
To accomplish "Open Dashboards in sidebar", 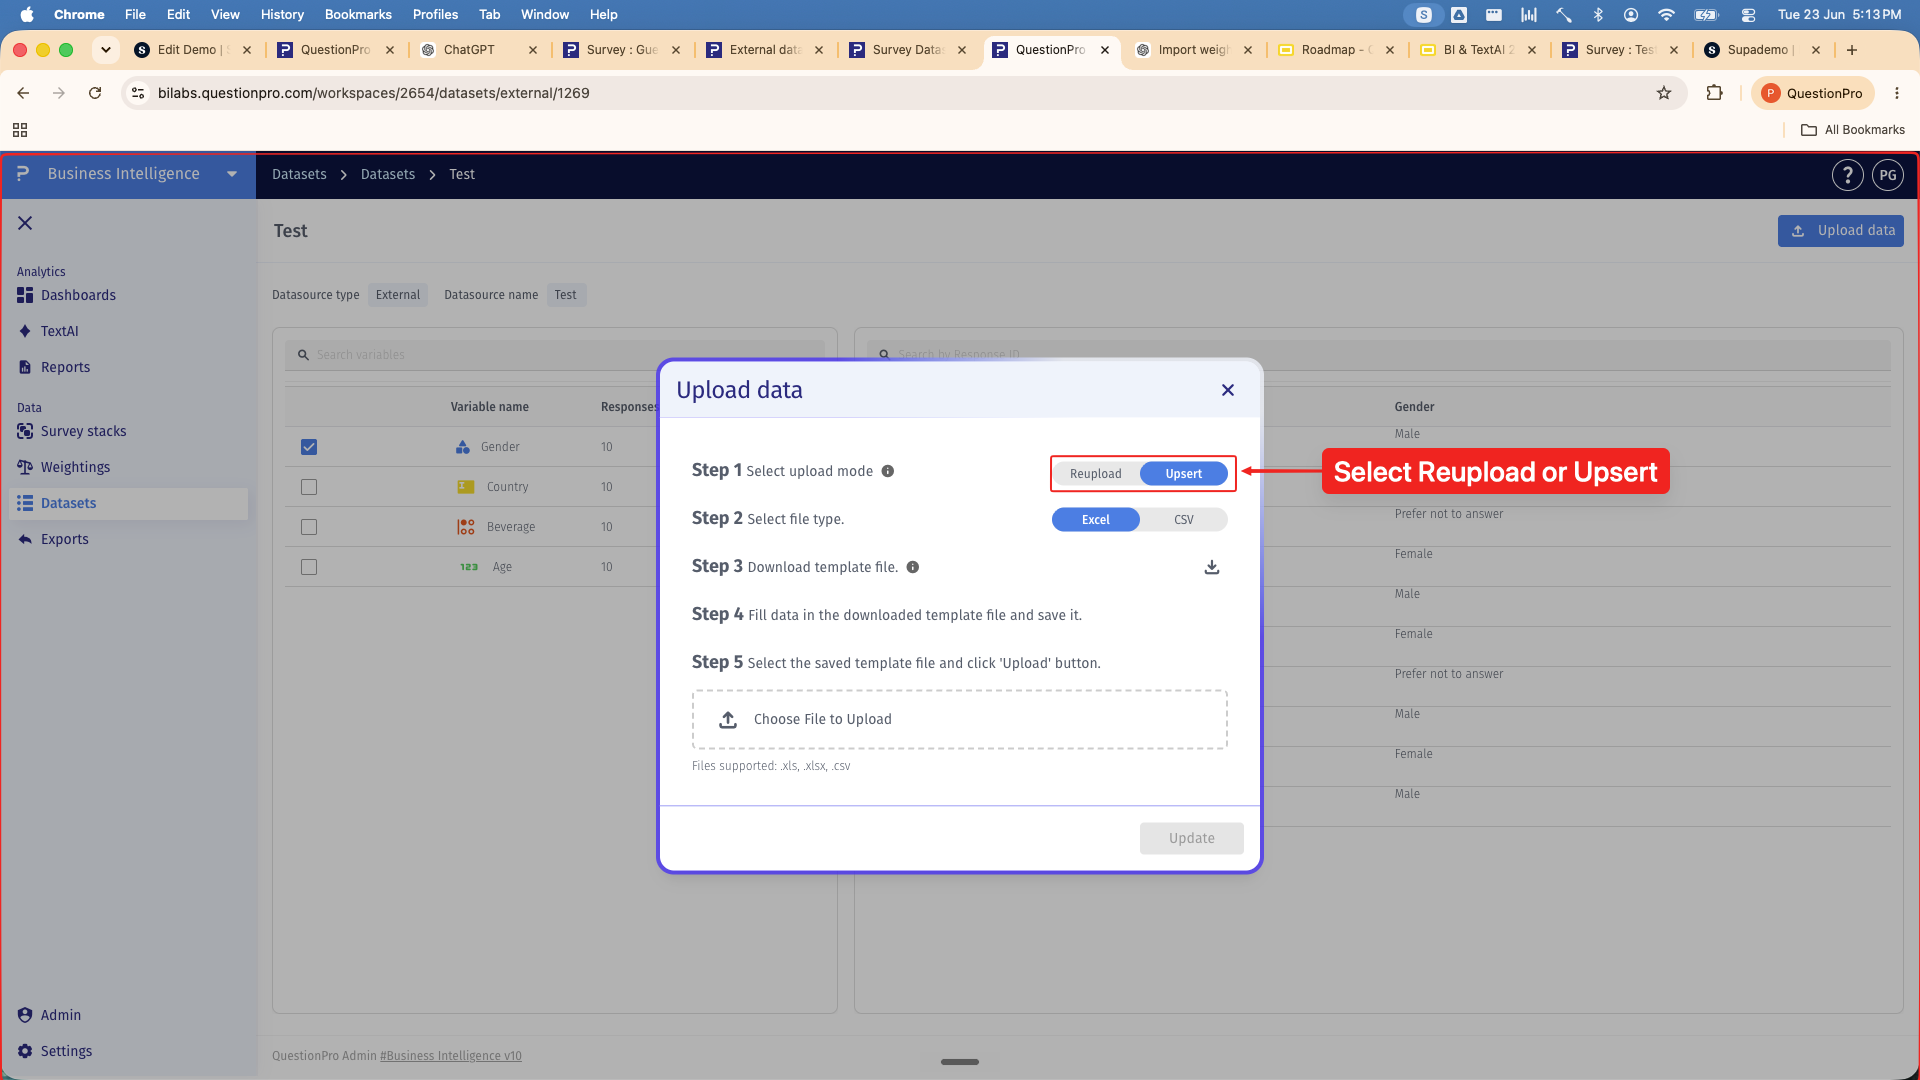I will 78,295.
